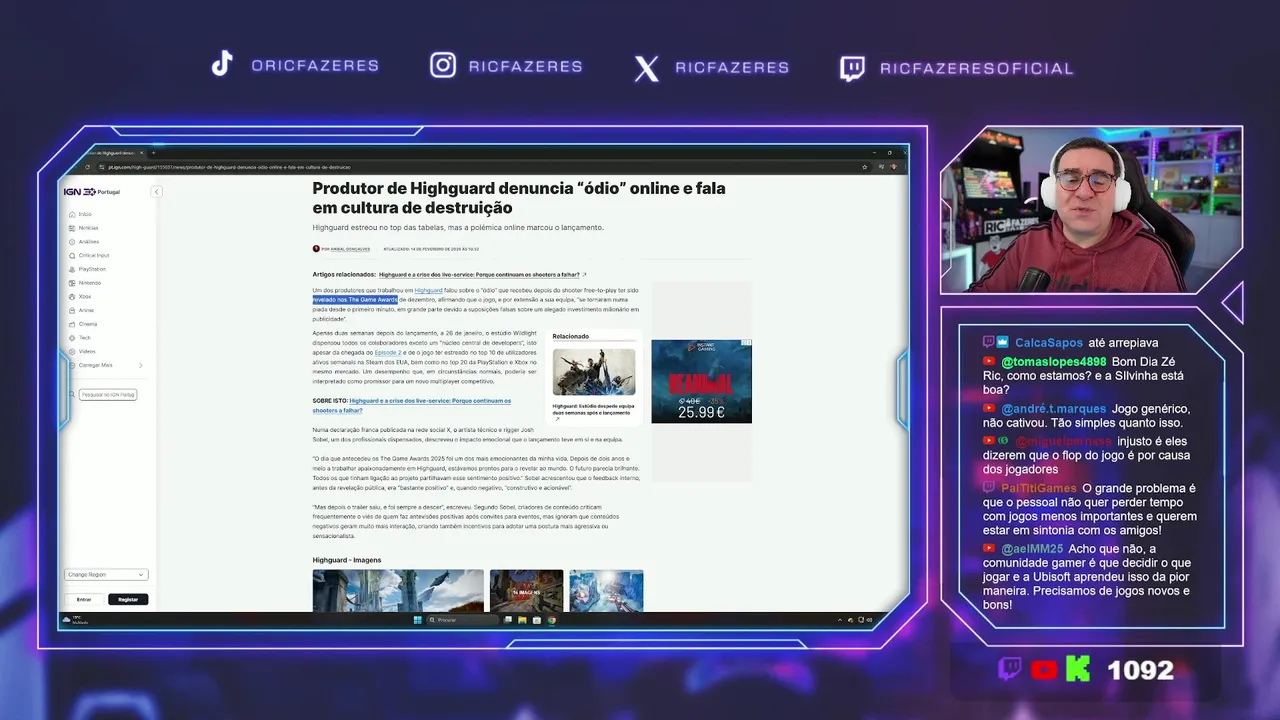Open the Highguard link in first paragraph
1280x720 pixels.
click(x=428, y=290)
